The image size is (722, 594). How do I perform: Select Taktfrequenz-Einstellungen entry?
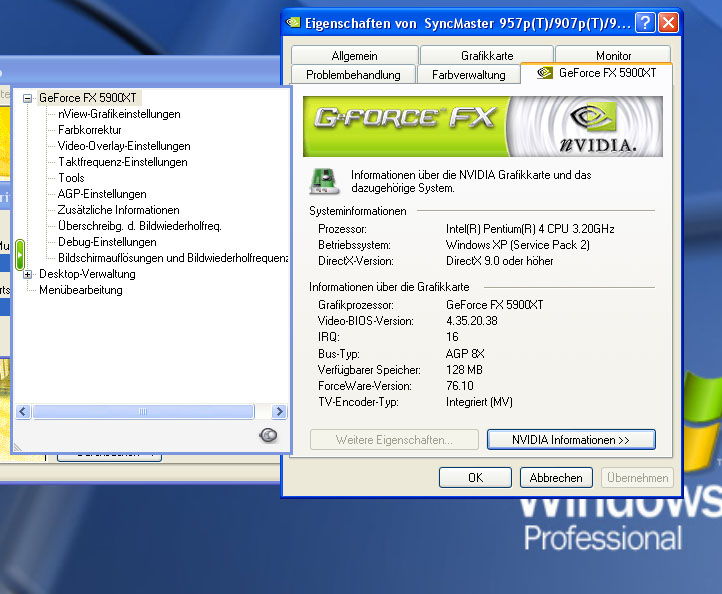pyautogui.click(x=122, y=162)
